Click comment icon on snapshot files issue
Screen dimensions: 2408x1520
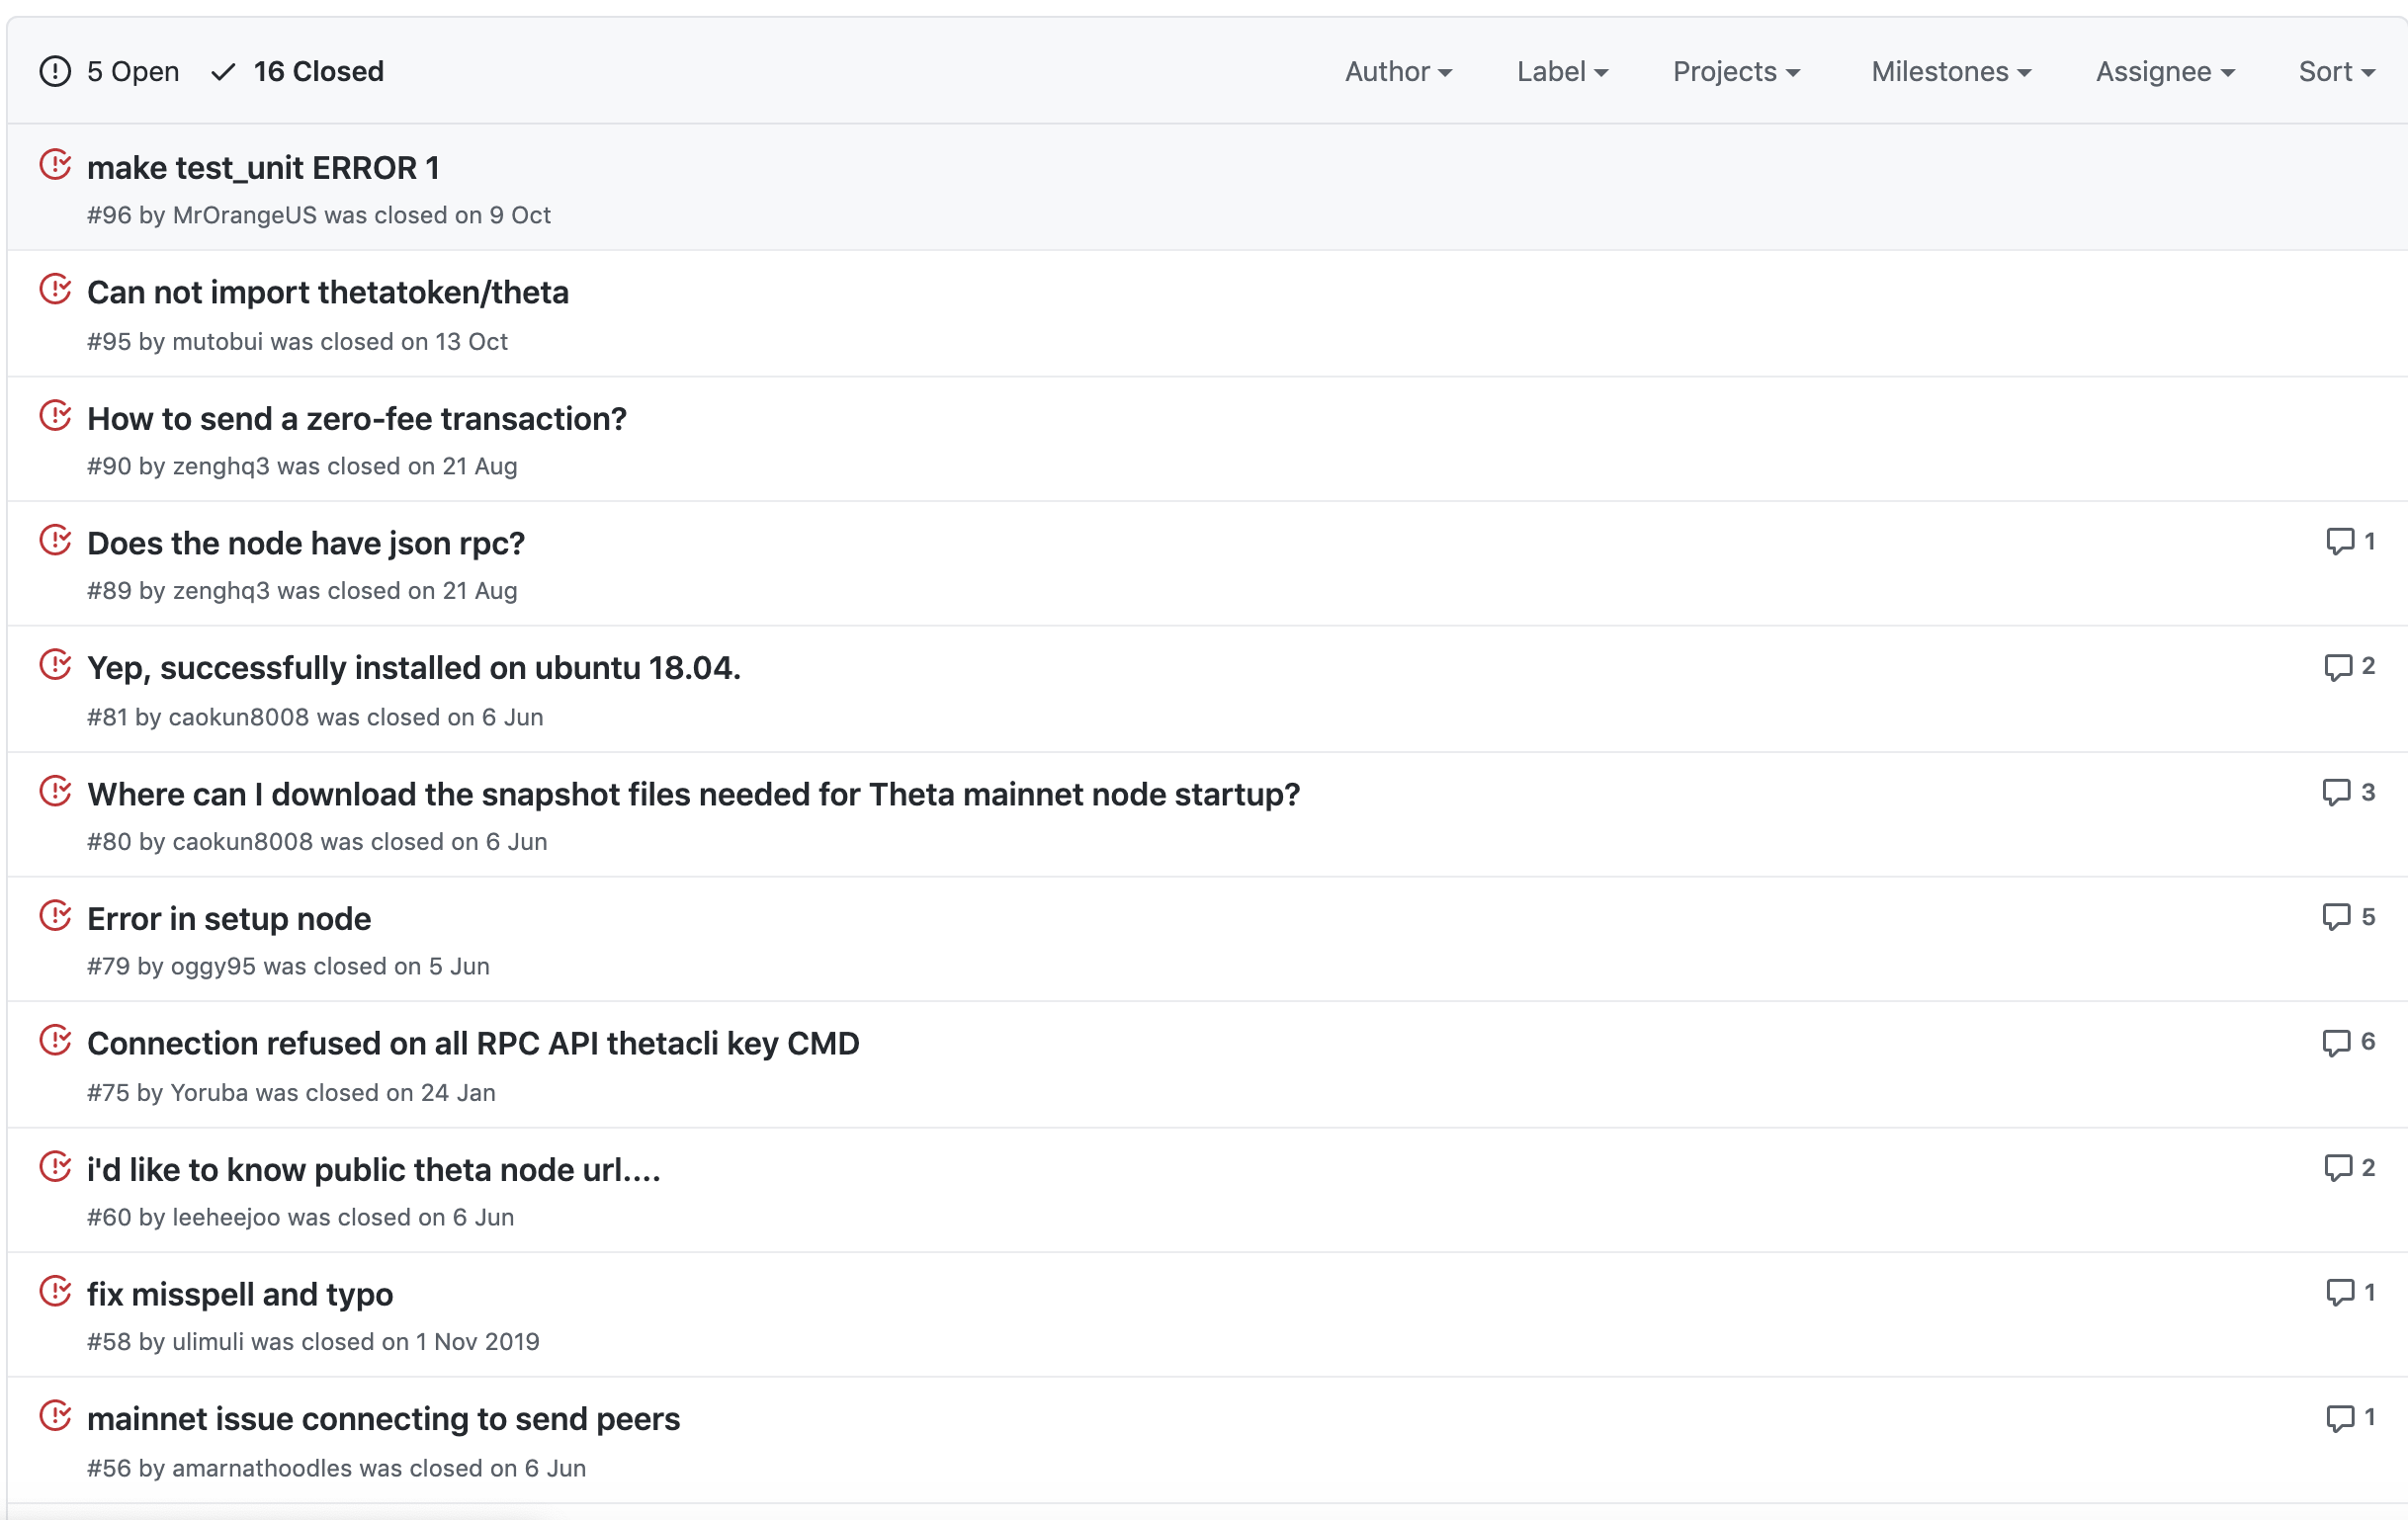(x=2335, y=792)
